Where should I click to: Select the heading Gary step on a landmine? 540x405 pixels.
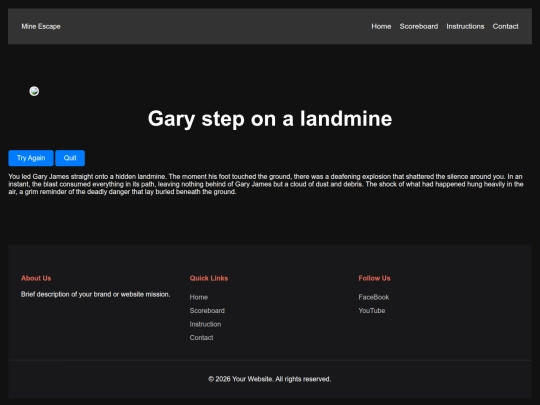(x=270, y=119)
